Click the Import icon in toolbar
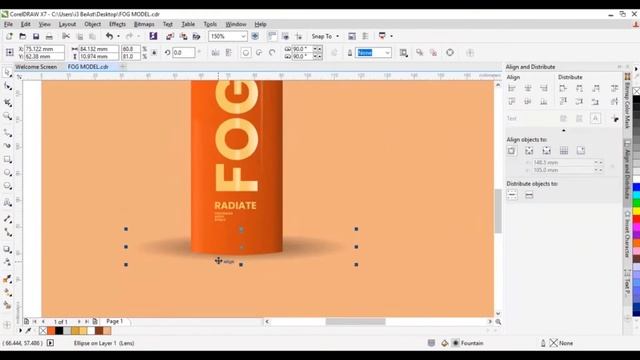The height and width of the screenshot is (360, 640). [x=170, y=36]
